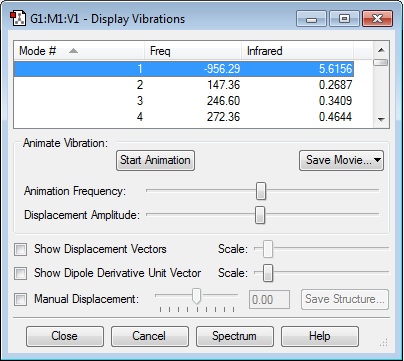This screenshot has width=404, height=361.
Task: Open the Spectrum window
Action: tap(235, 336)
